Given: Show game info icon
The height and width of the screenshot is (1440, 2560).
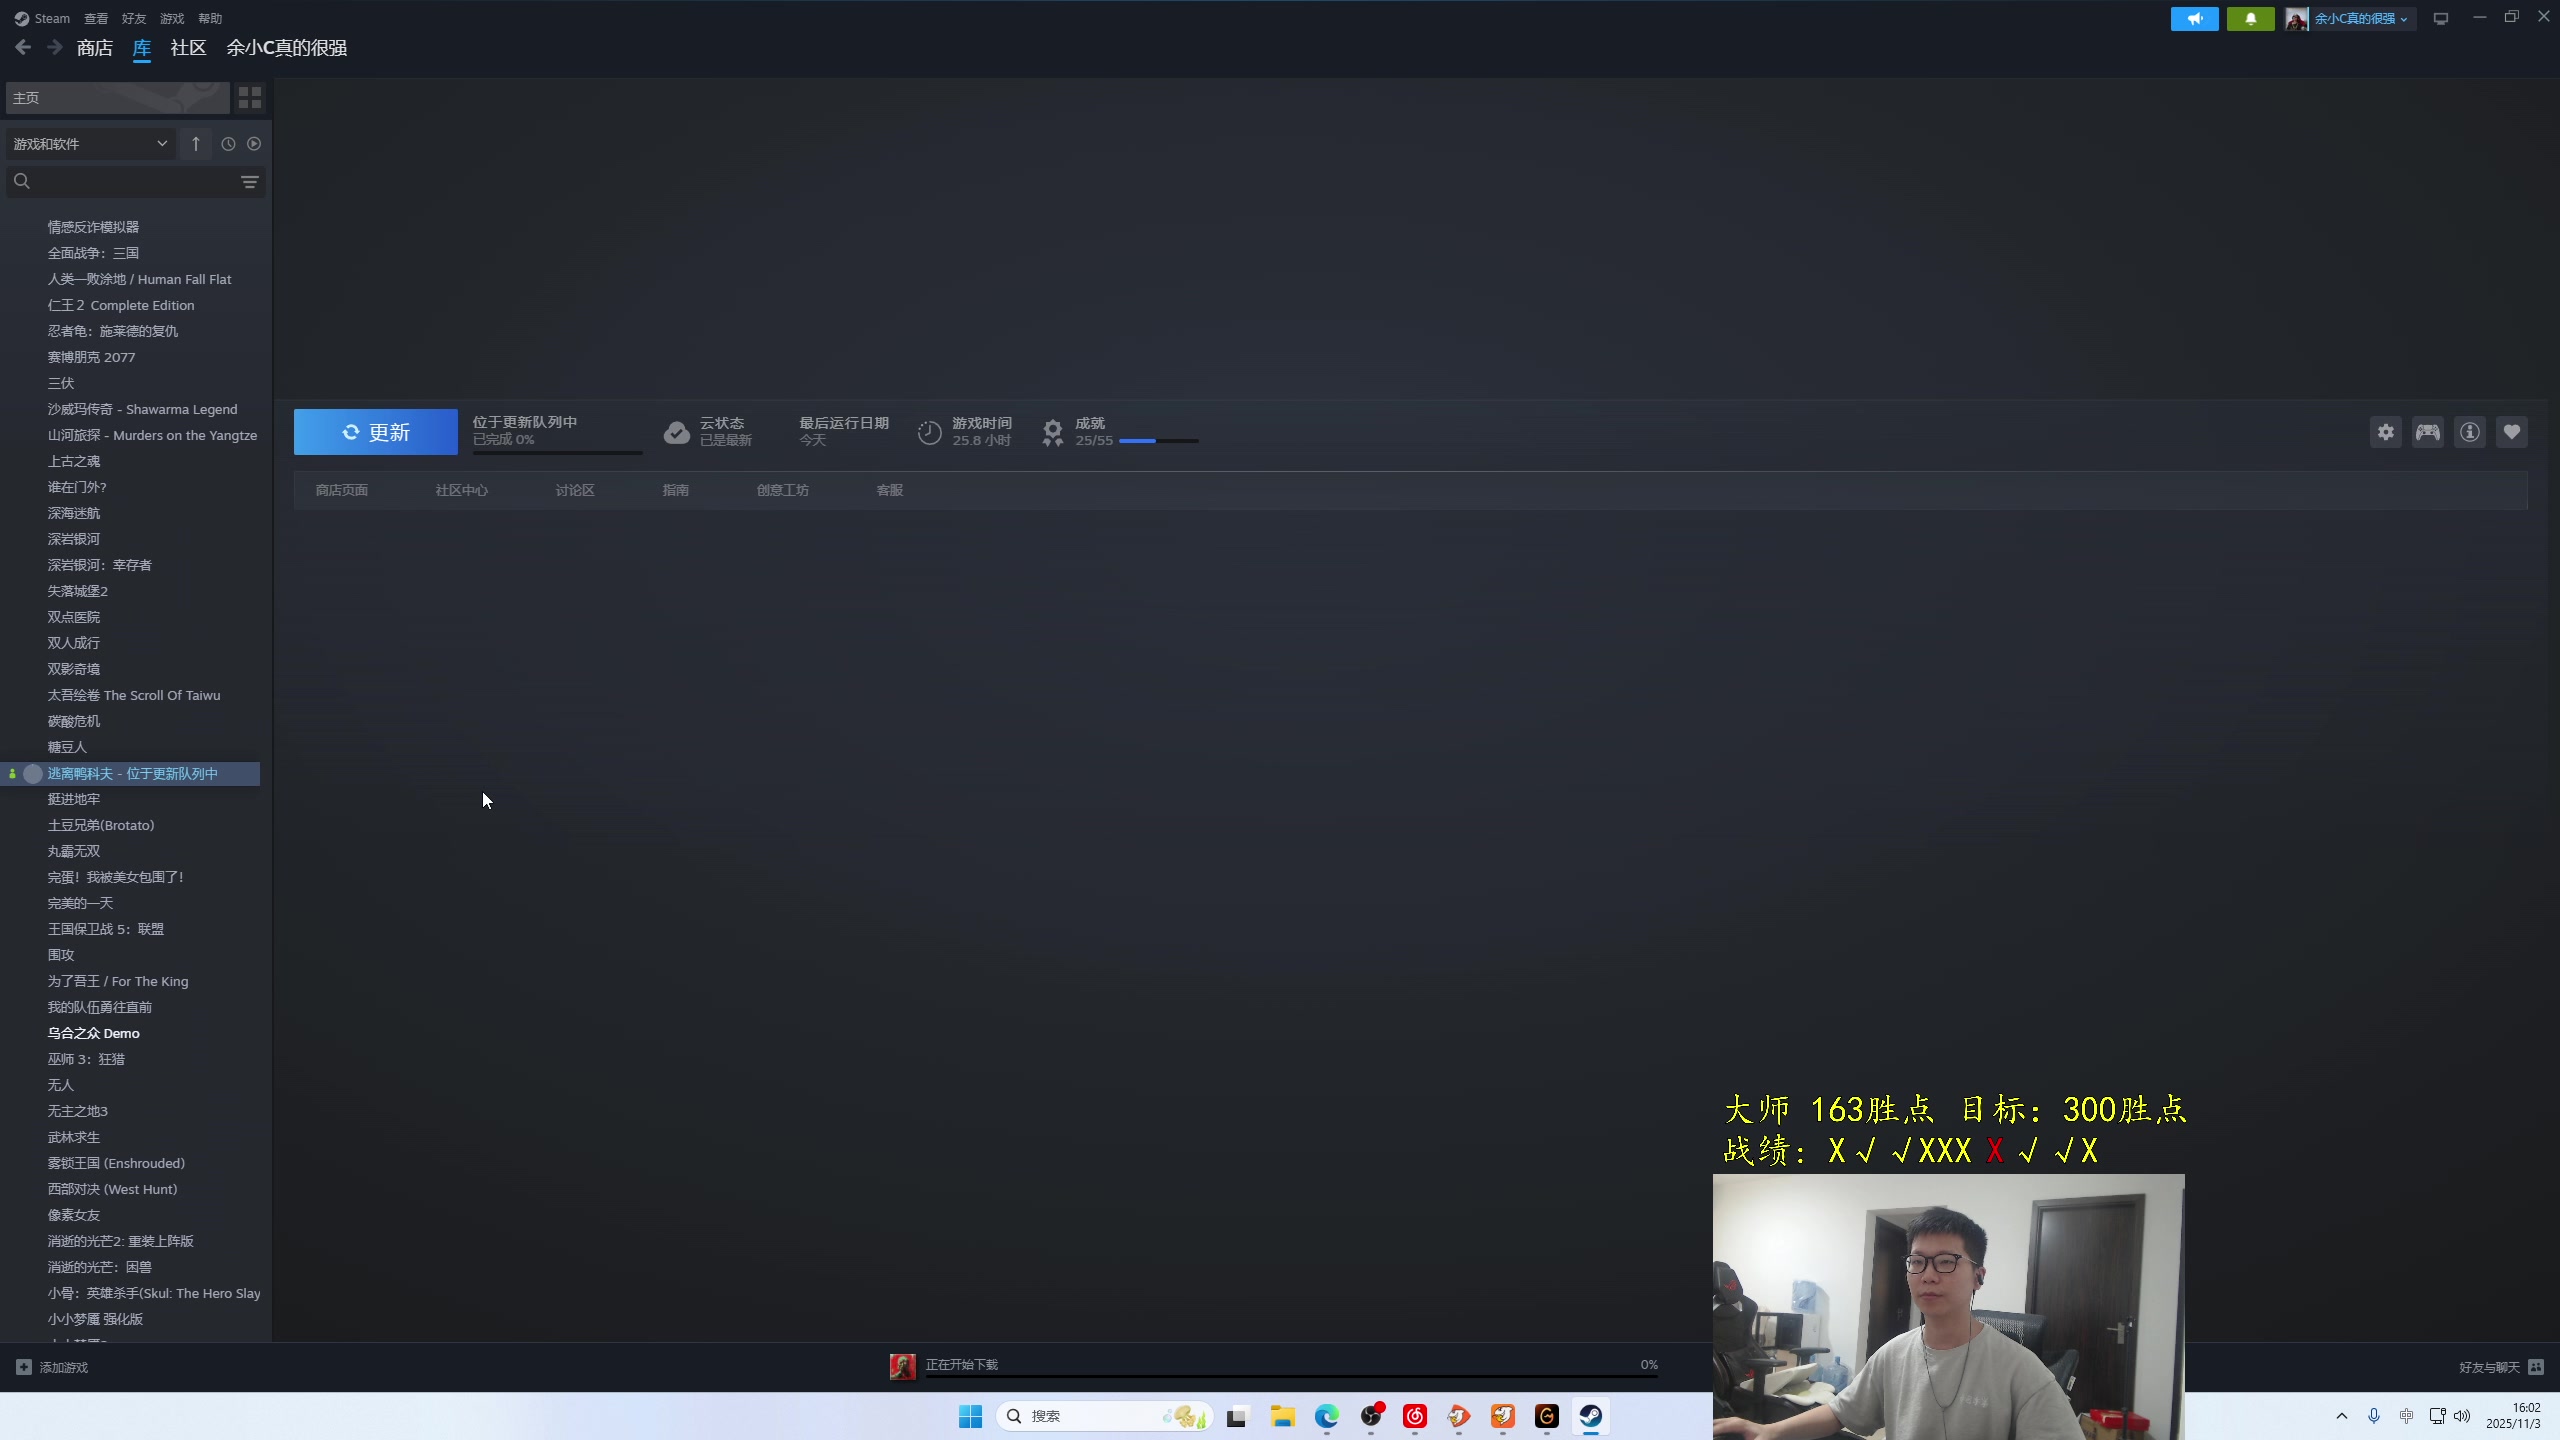Looking at the screenshot, I should [x=2470, y=432].
